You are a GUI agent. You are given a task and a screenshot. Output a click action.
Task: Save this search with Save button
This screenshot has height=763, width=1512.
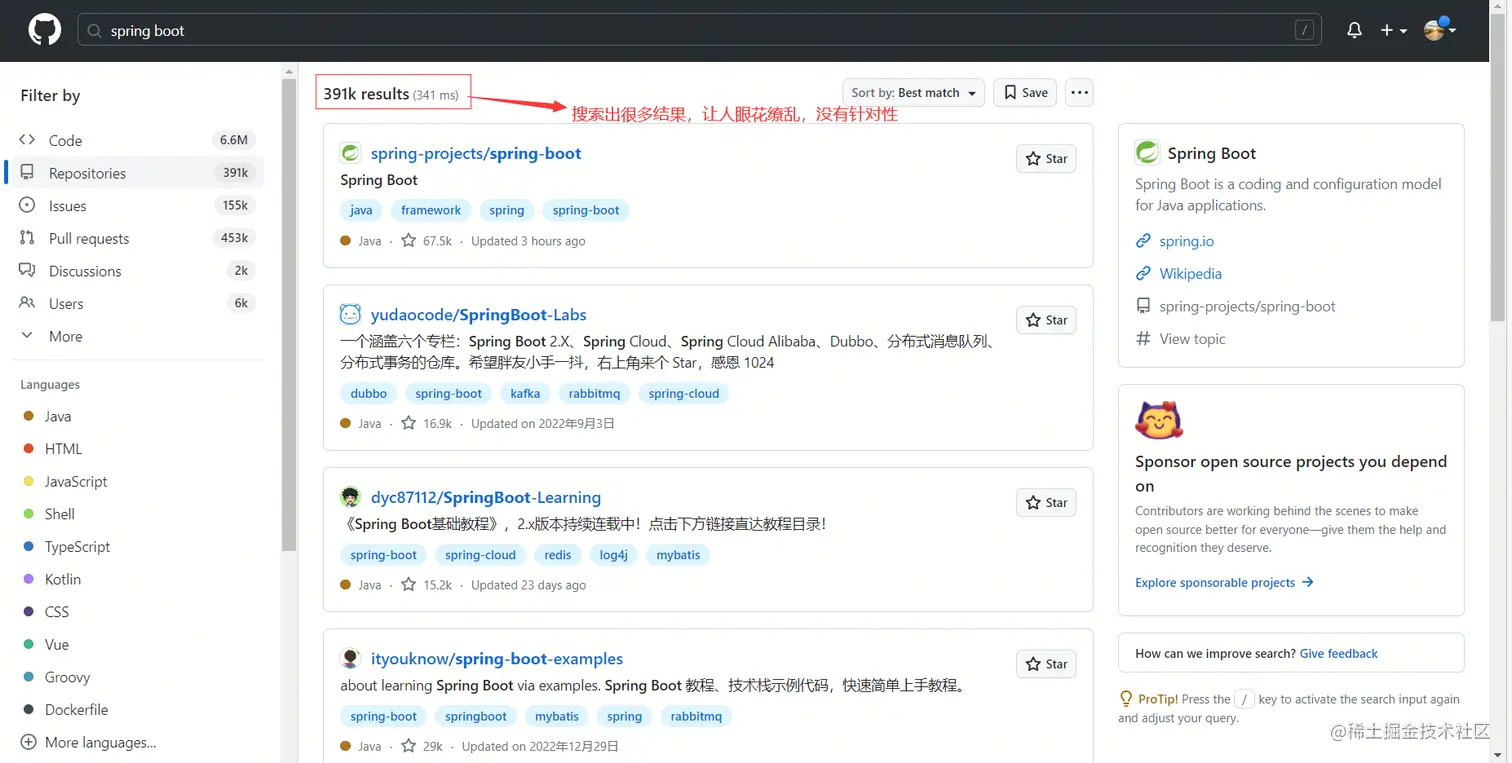click(x=1025, y=92)
